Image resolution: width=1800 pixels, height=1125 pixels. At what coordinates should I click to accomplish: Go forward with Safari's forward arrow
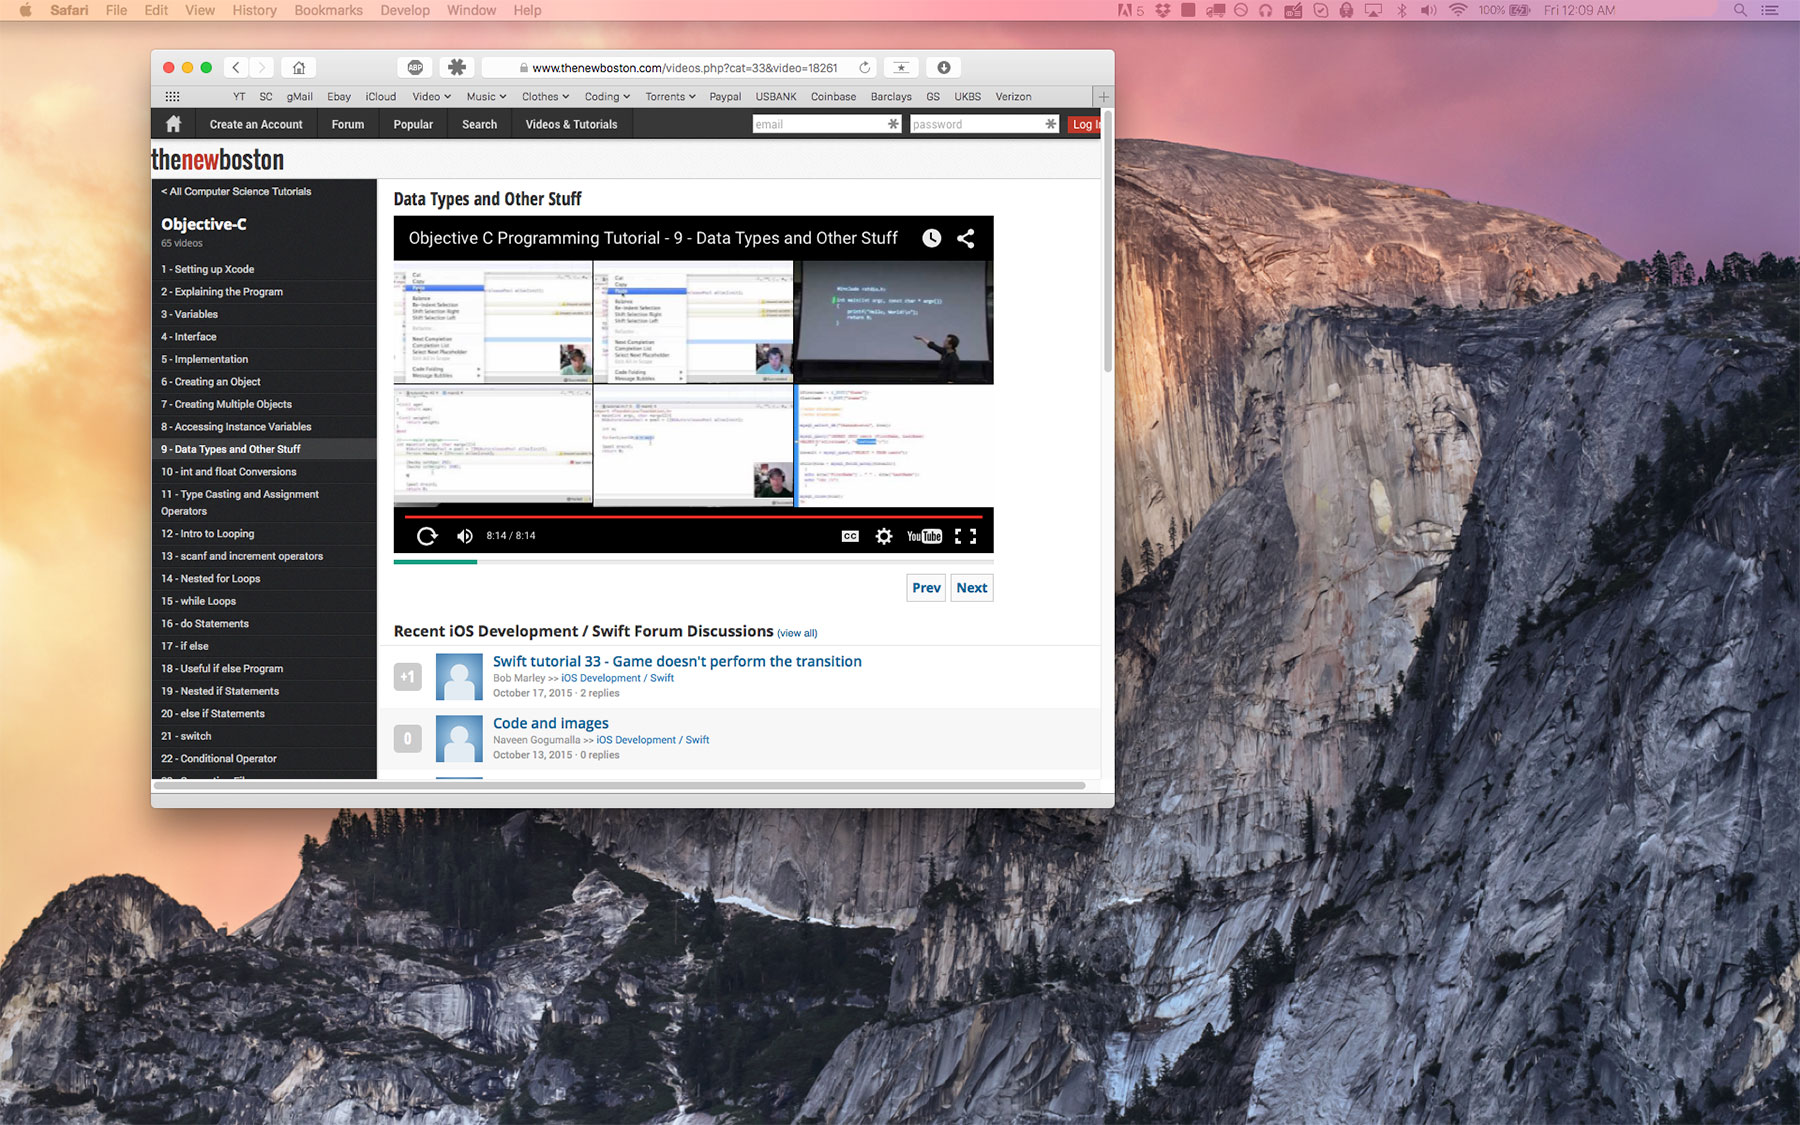click(x=262, y=67)
